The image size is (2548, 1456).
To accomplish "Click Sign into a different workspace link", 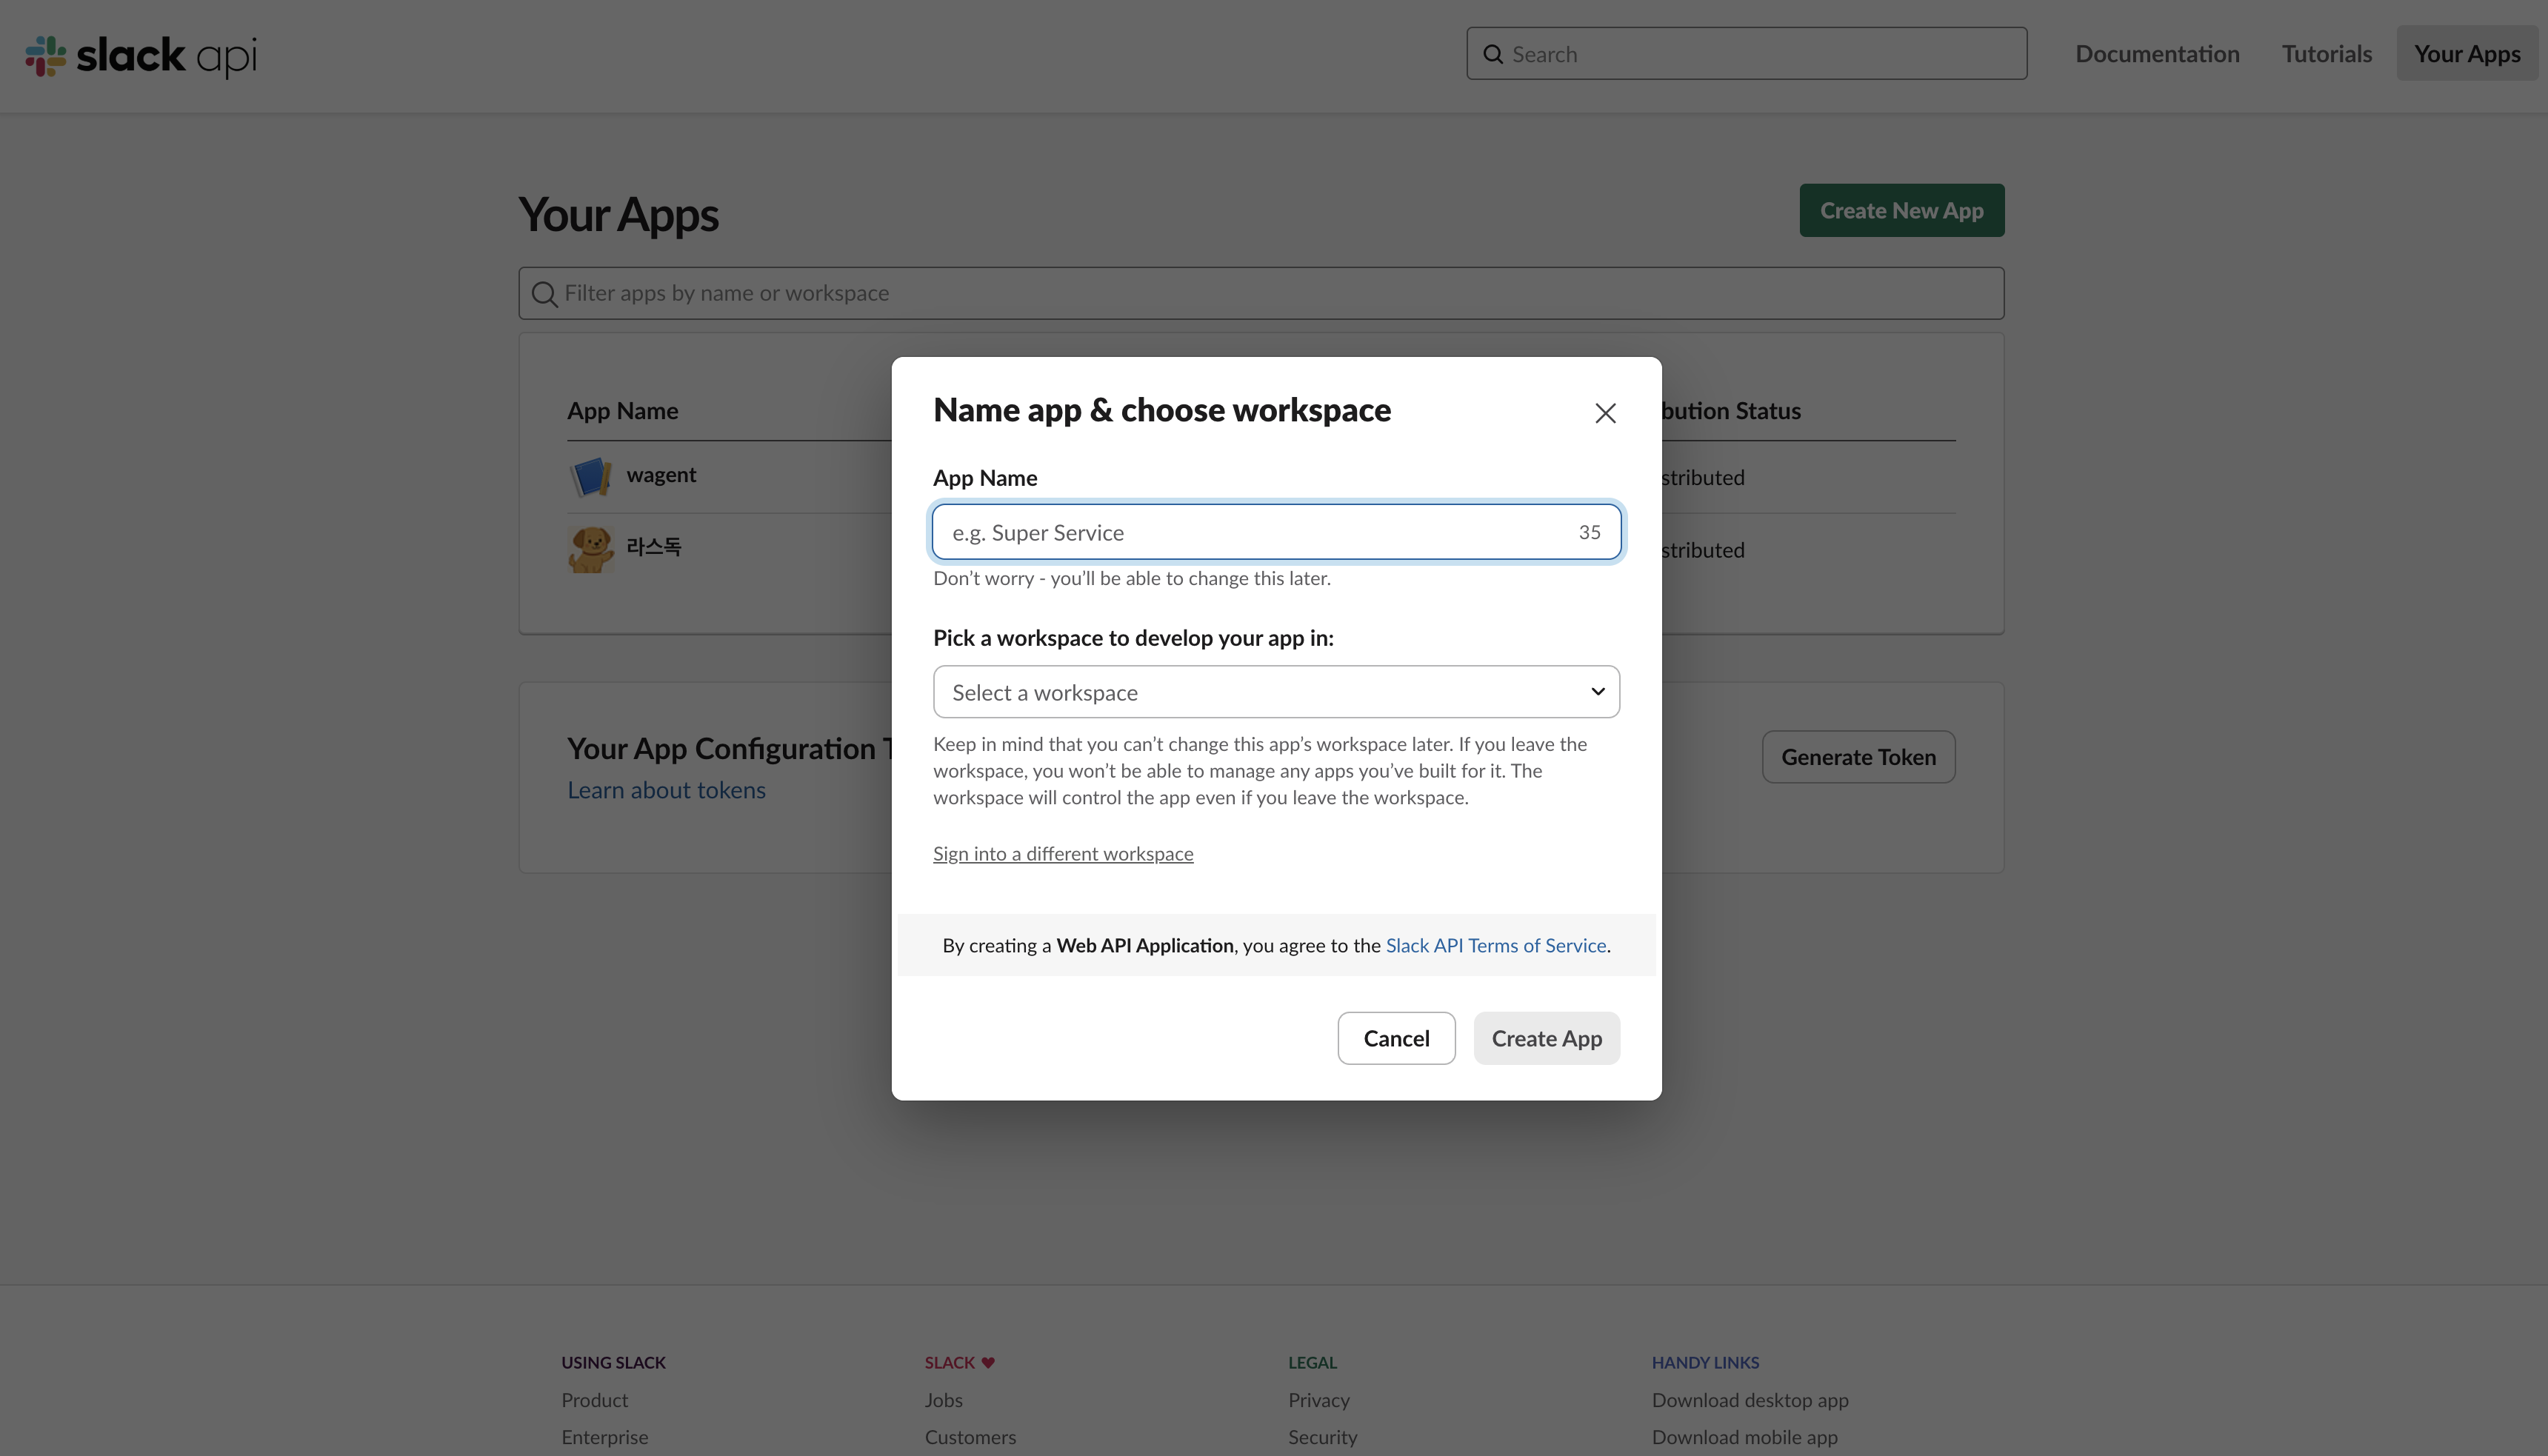I will pos(1063,853).
